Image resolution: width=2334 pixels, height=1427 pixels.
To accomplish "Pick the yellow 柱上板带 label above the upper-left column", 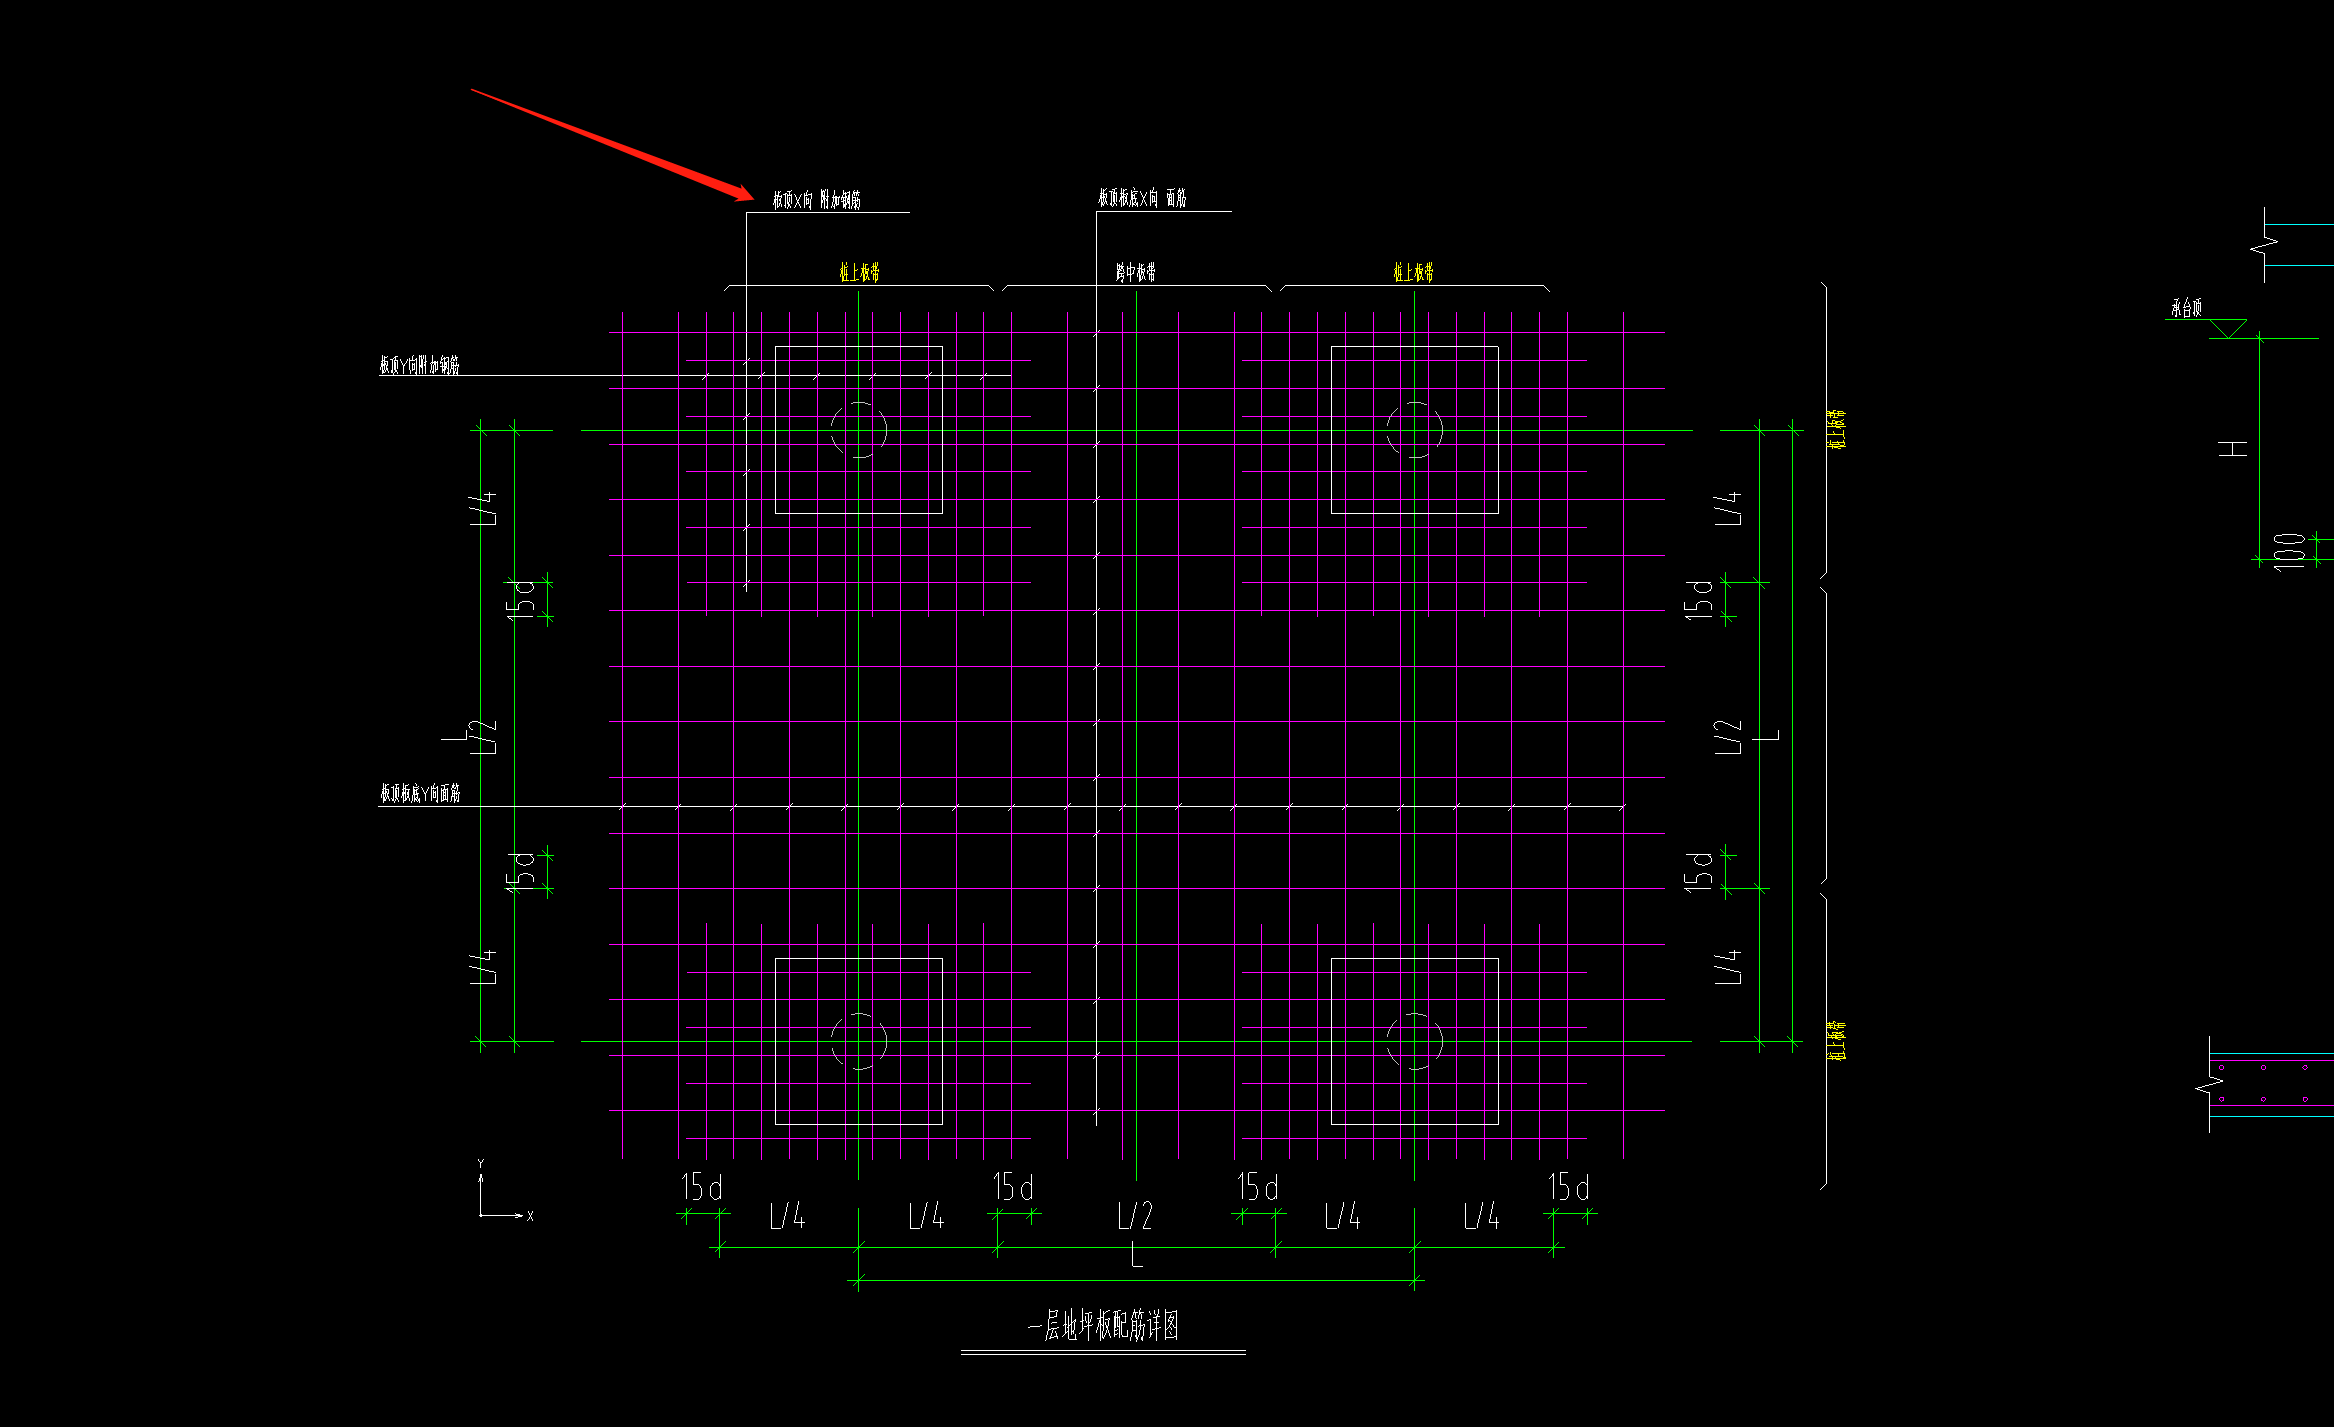I will click(859, 272).
